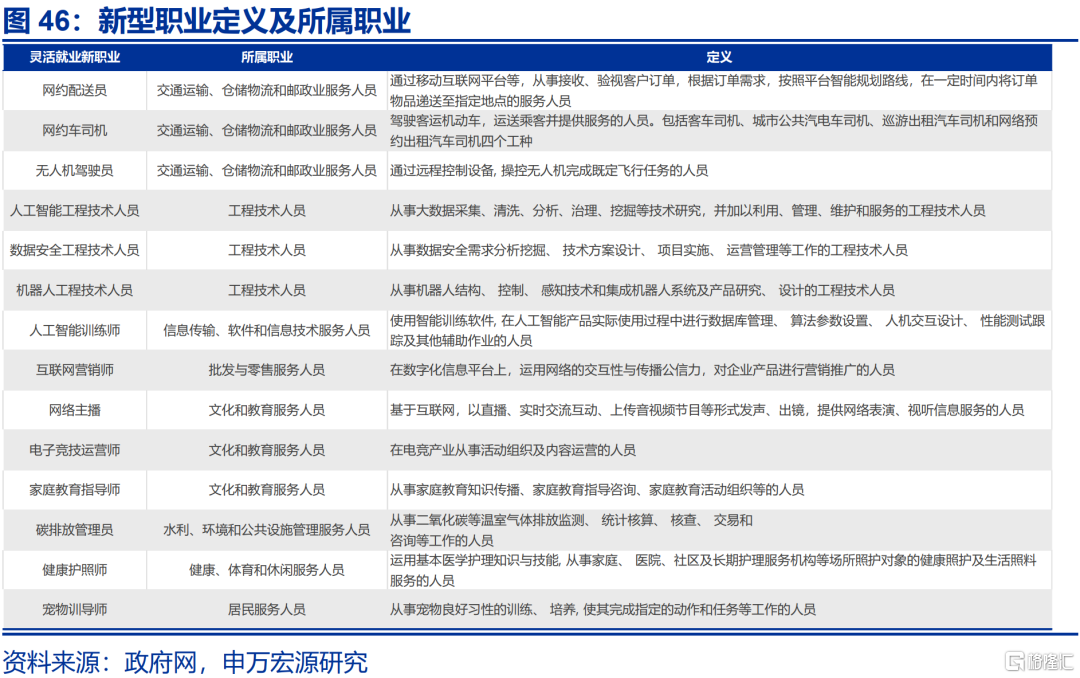The image size is (1080, 678).
Task: Click 工程技术人员 in 人工智能工程技术人员 row
Action: [x=267, y=210]
